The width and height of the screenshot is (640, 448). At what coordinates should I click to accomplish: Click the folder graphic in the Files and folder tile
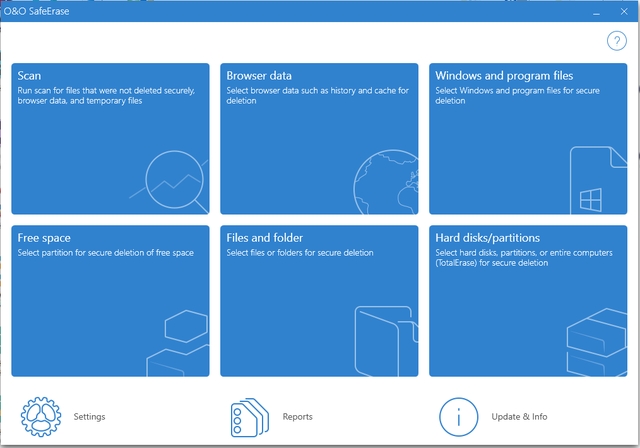pyautogui.click(x=384, y=341)
